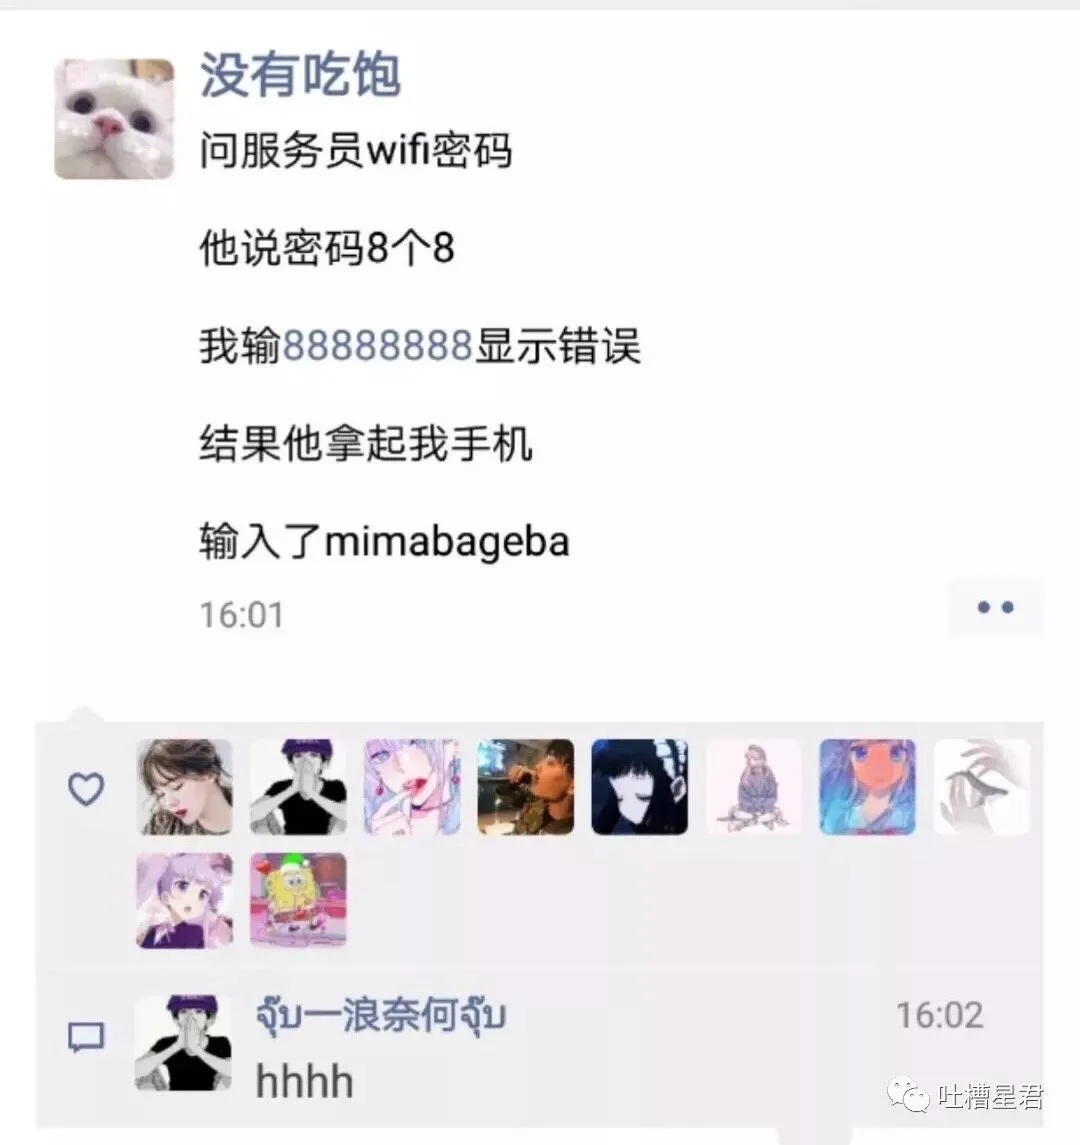Open the brown-haired woman liker avatar

(185, 786)
